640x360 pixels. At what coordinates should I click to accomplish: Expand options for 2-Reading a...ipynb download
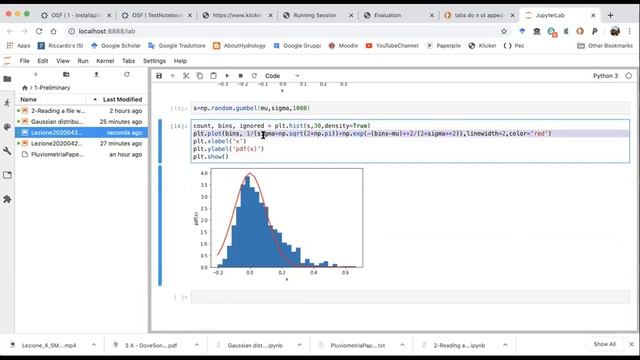[x=505, y=345]
